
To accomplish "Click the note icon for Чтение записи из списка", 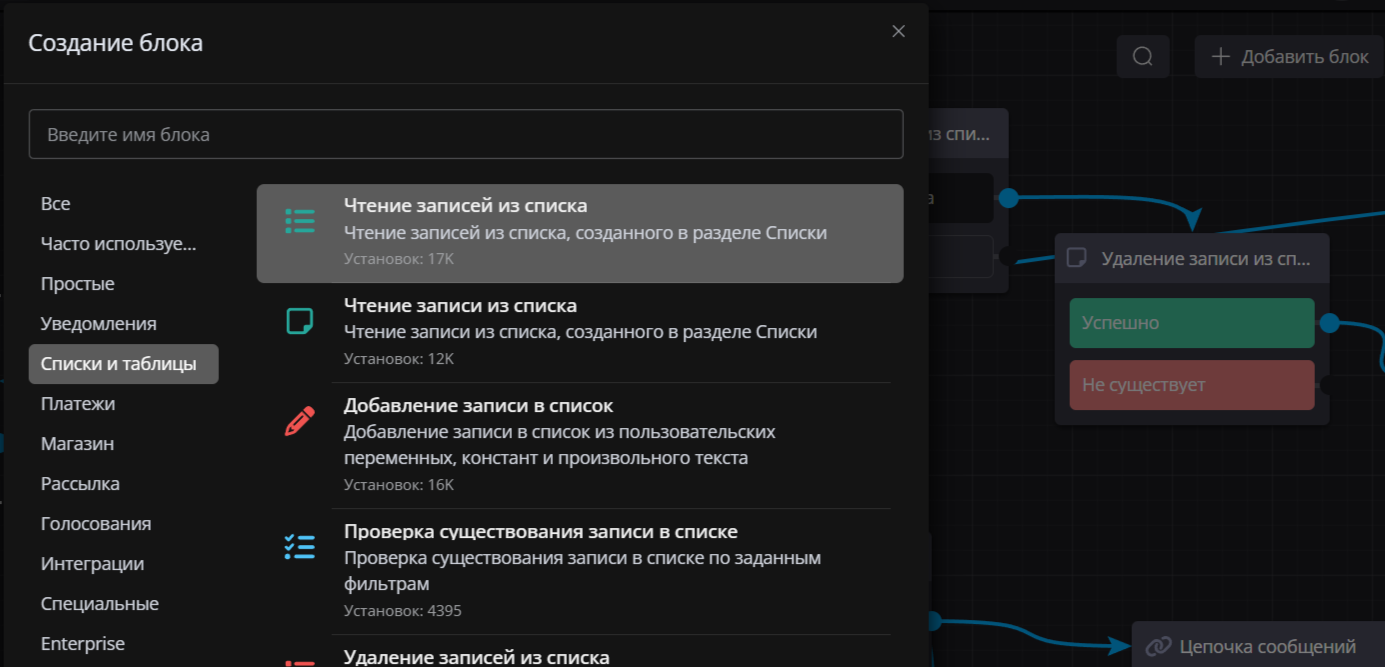I will (x=299, y=321).
